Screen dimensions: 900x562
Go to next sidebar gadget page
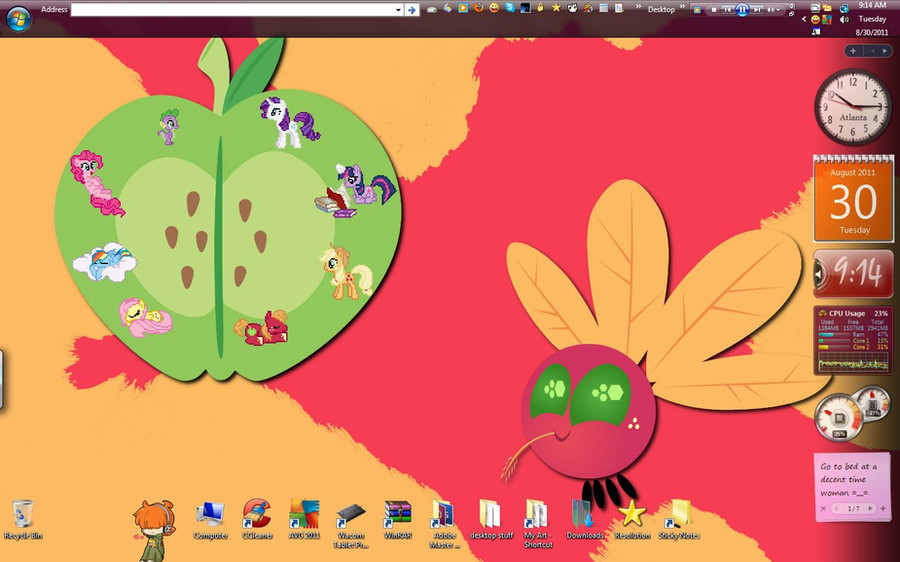point(885,51)
